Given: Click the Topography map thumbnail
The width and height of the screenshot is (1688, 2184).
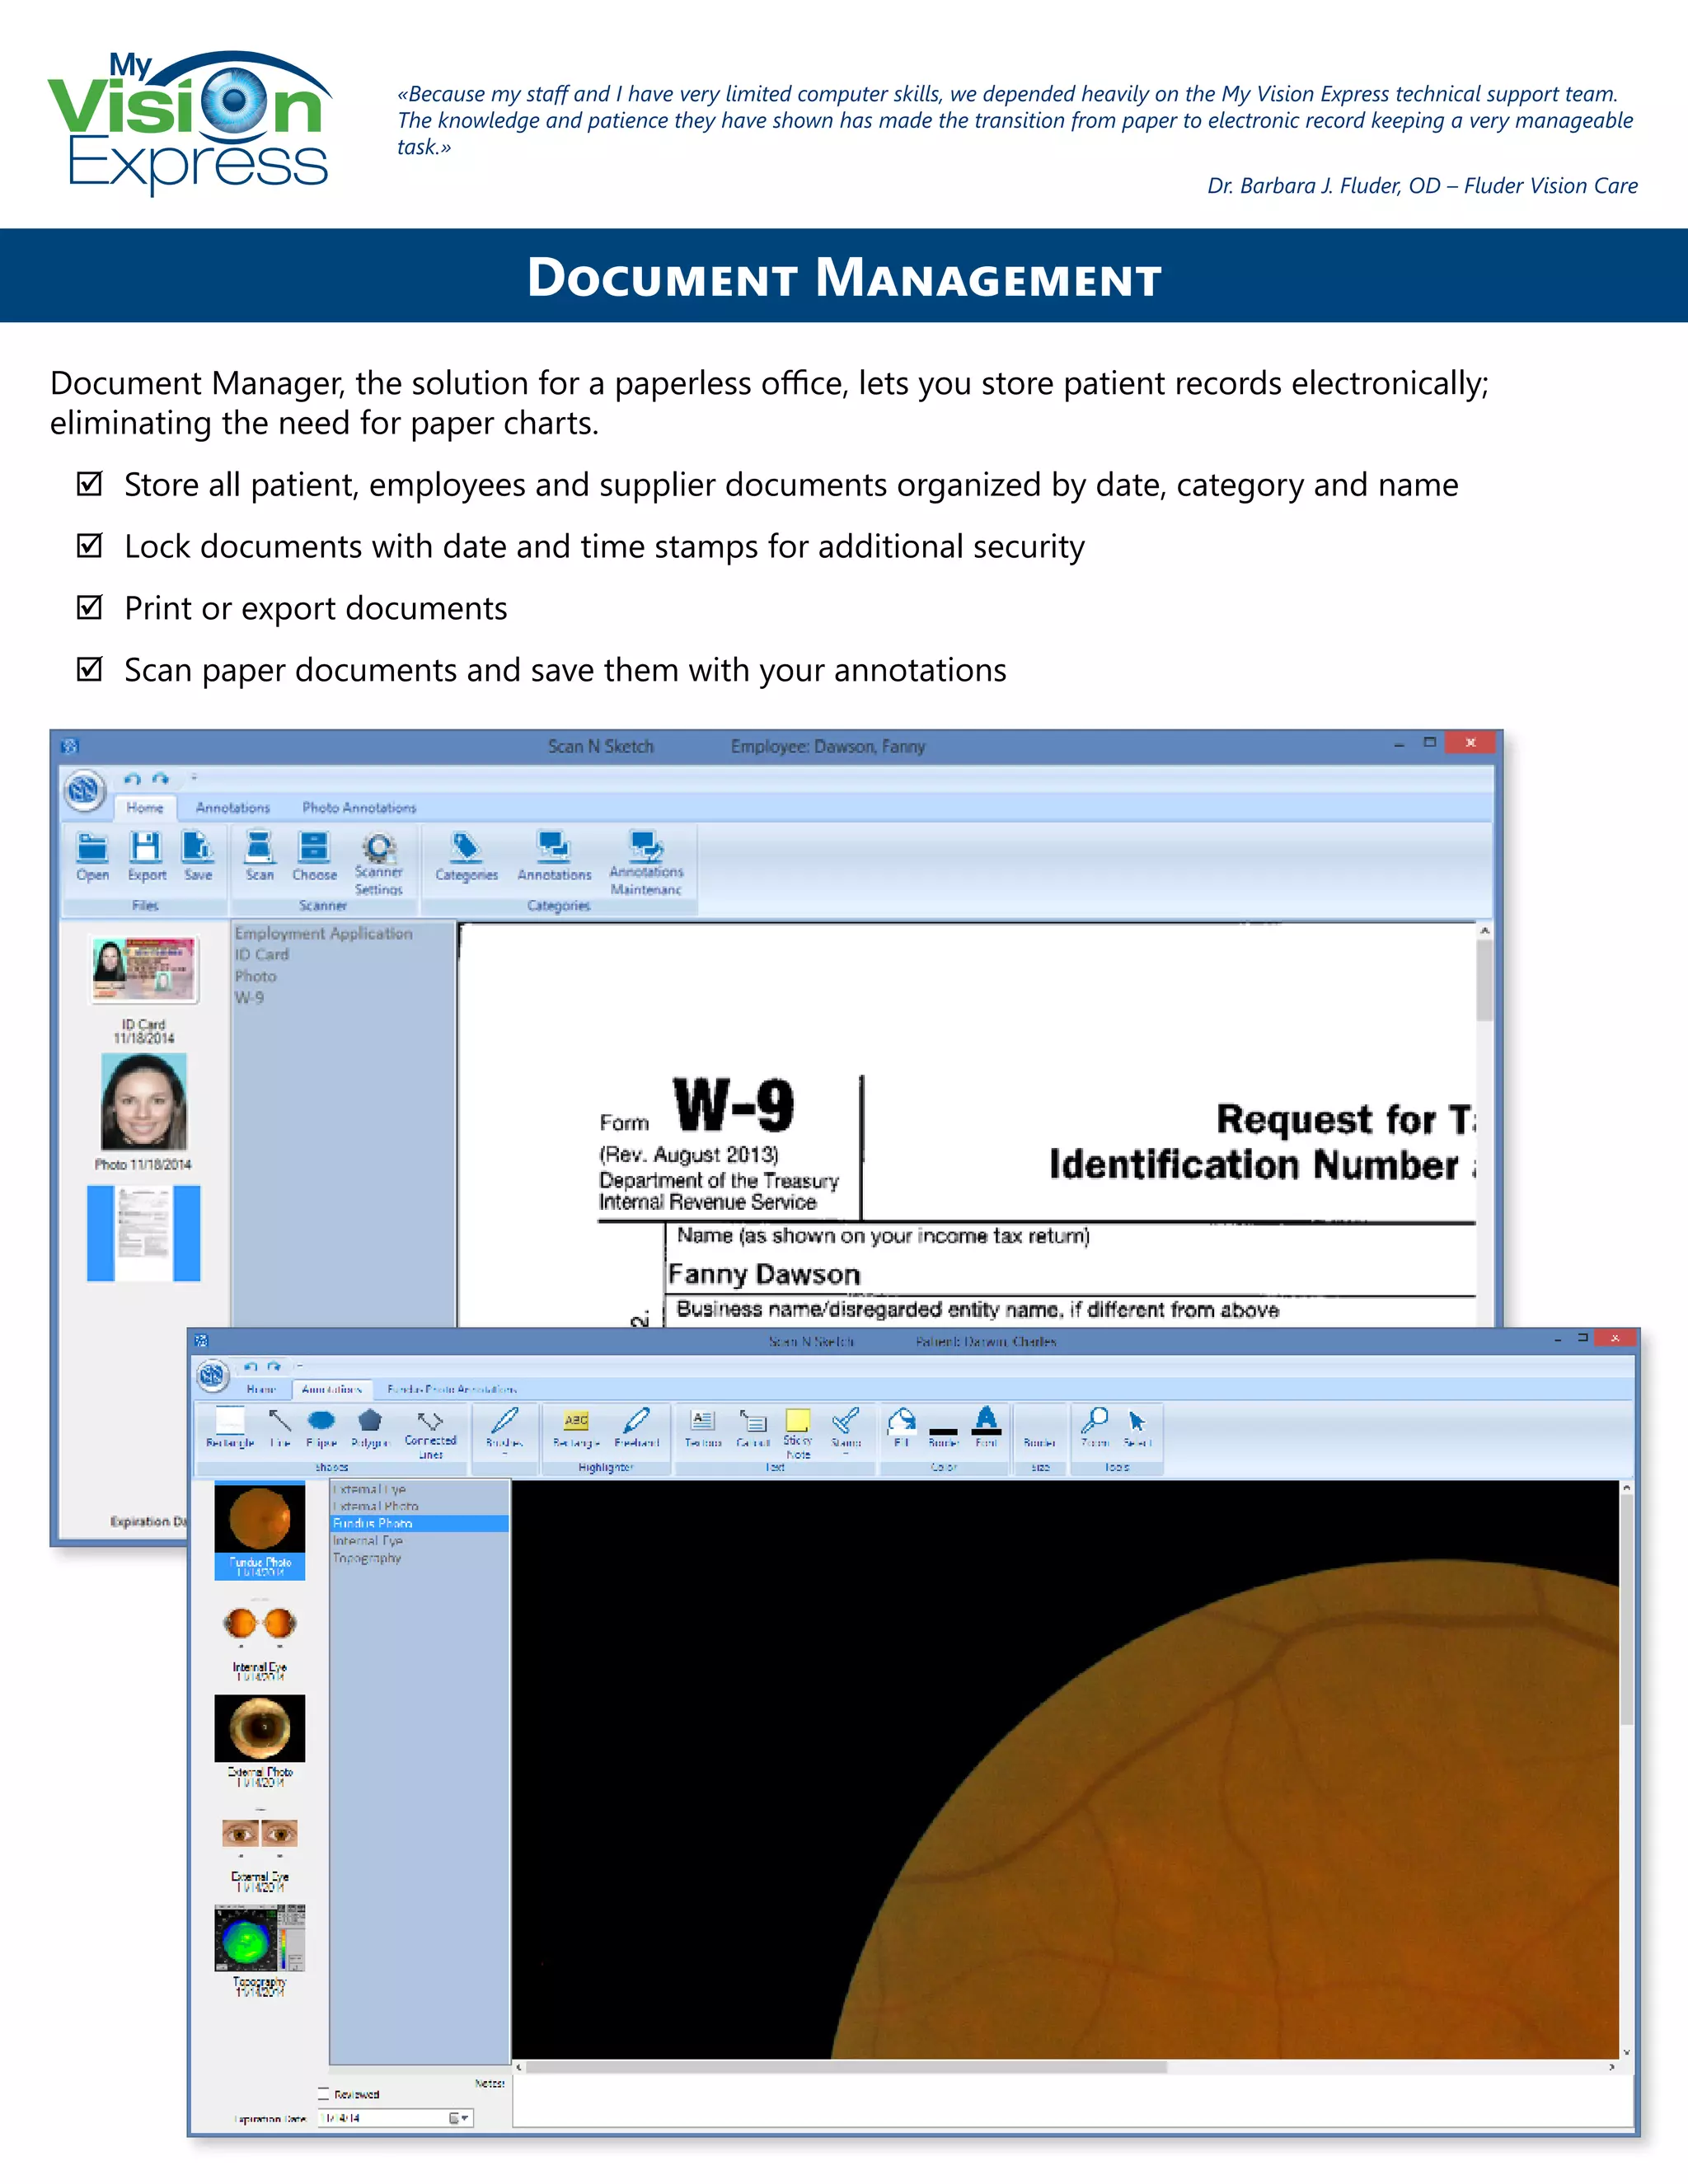Looking at the screenshot, I should (x=260, y=1938).
